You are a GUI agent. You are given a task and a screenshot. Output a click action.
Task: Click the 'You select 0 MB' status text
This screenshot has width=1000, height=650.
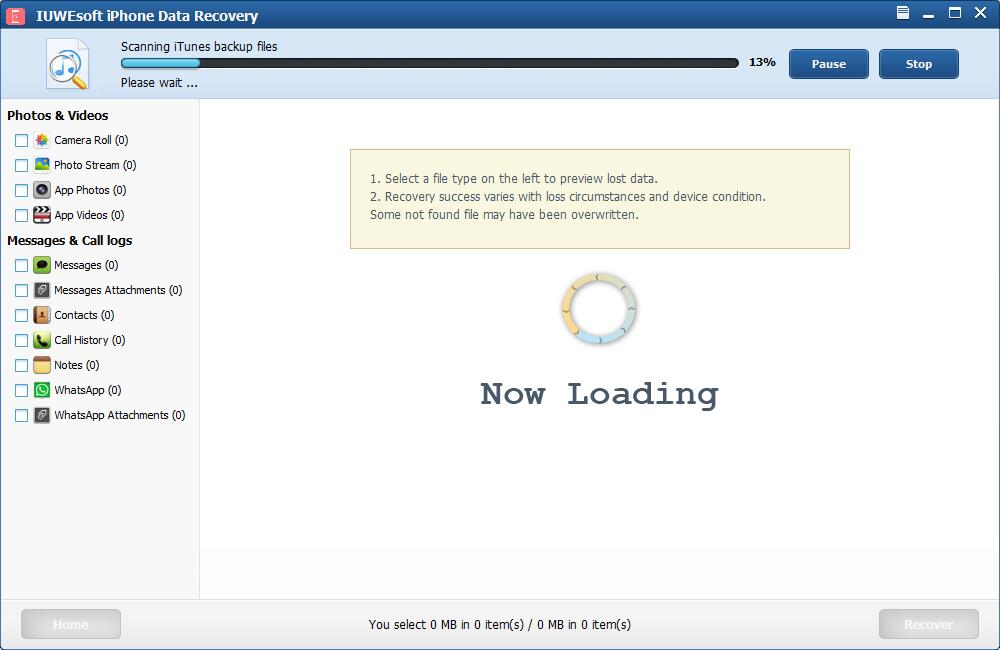[x=500, y=624]
